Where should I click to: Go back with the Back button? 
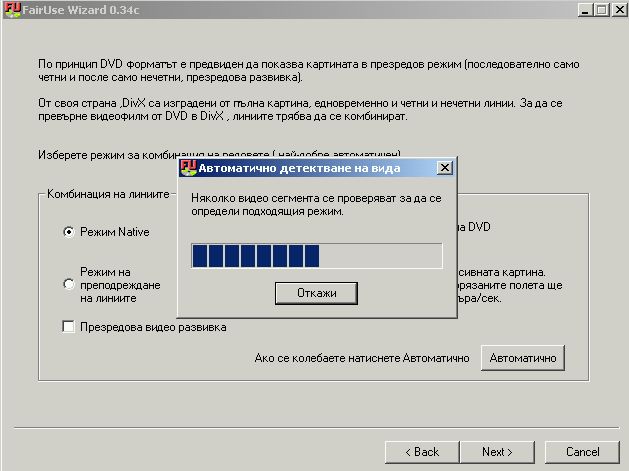point(422,452)
